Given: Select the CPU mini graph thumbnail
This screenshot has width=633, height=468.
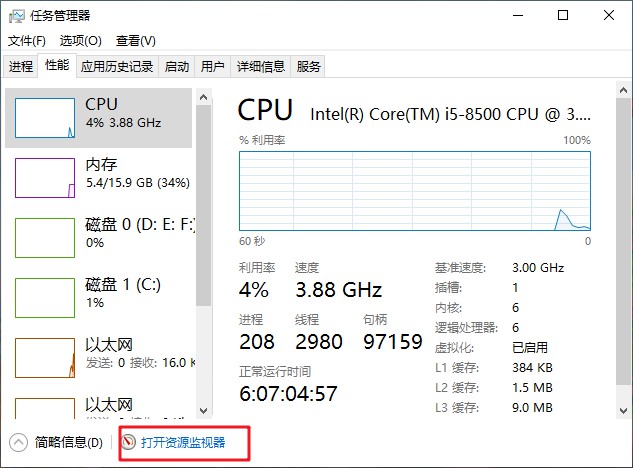Looking at the screenshot, I should pyautogui.click(x=45, y=117).
